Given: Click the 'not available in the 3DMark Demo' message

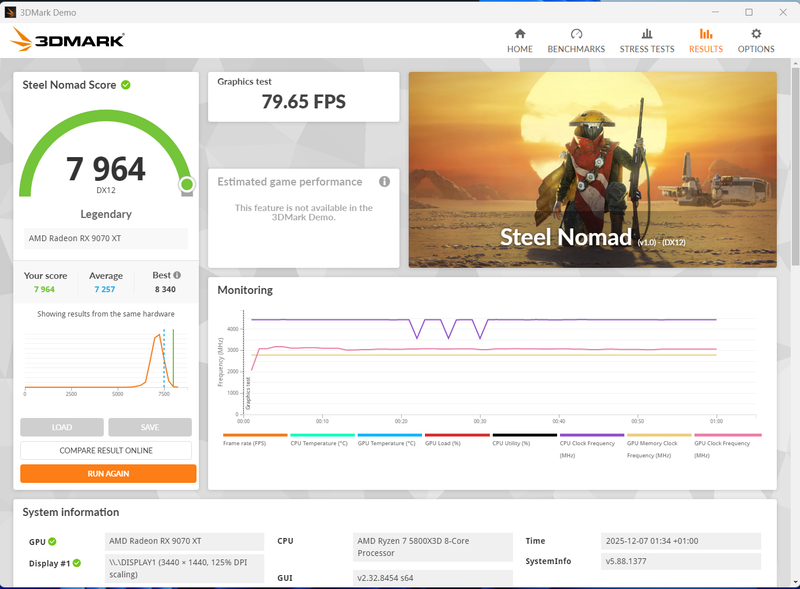Looking at the screenshot, I should (x=304, y=212).
